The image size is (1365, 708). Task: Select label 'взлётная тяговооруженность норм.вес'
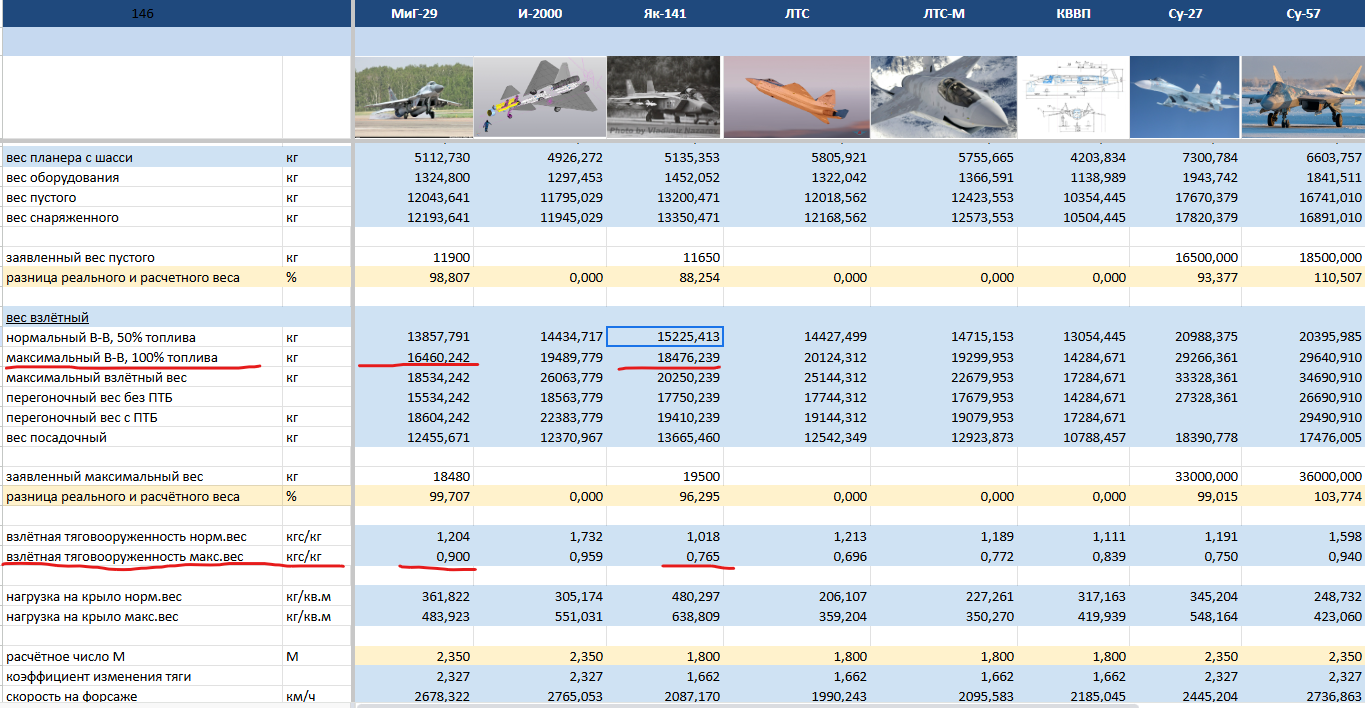point(126,537)
